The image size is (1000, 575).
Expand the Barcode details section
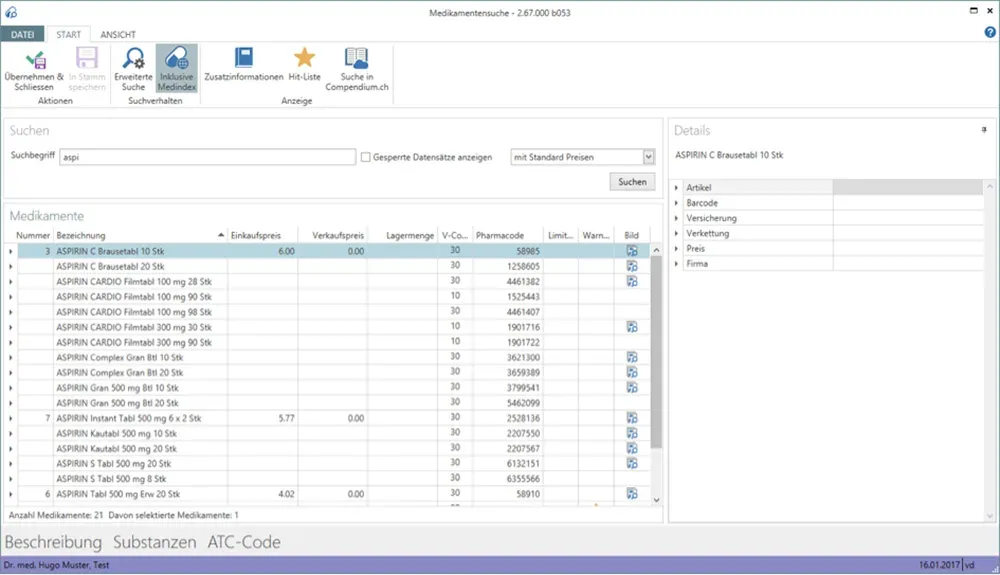[x=676, y=203]
